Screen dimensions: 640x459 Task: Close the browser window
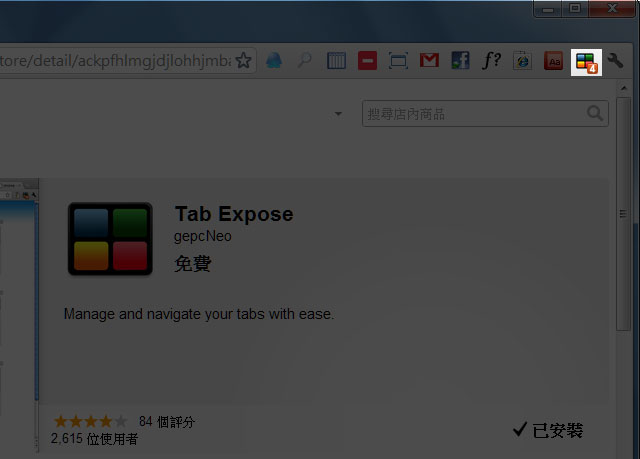pyautogui.click(x=612, y=8)
